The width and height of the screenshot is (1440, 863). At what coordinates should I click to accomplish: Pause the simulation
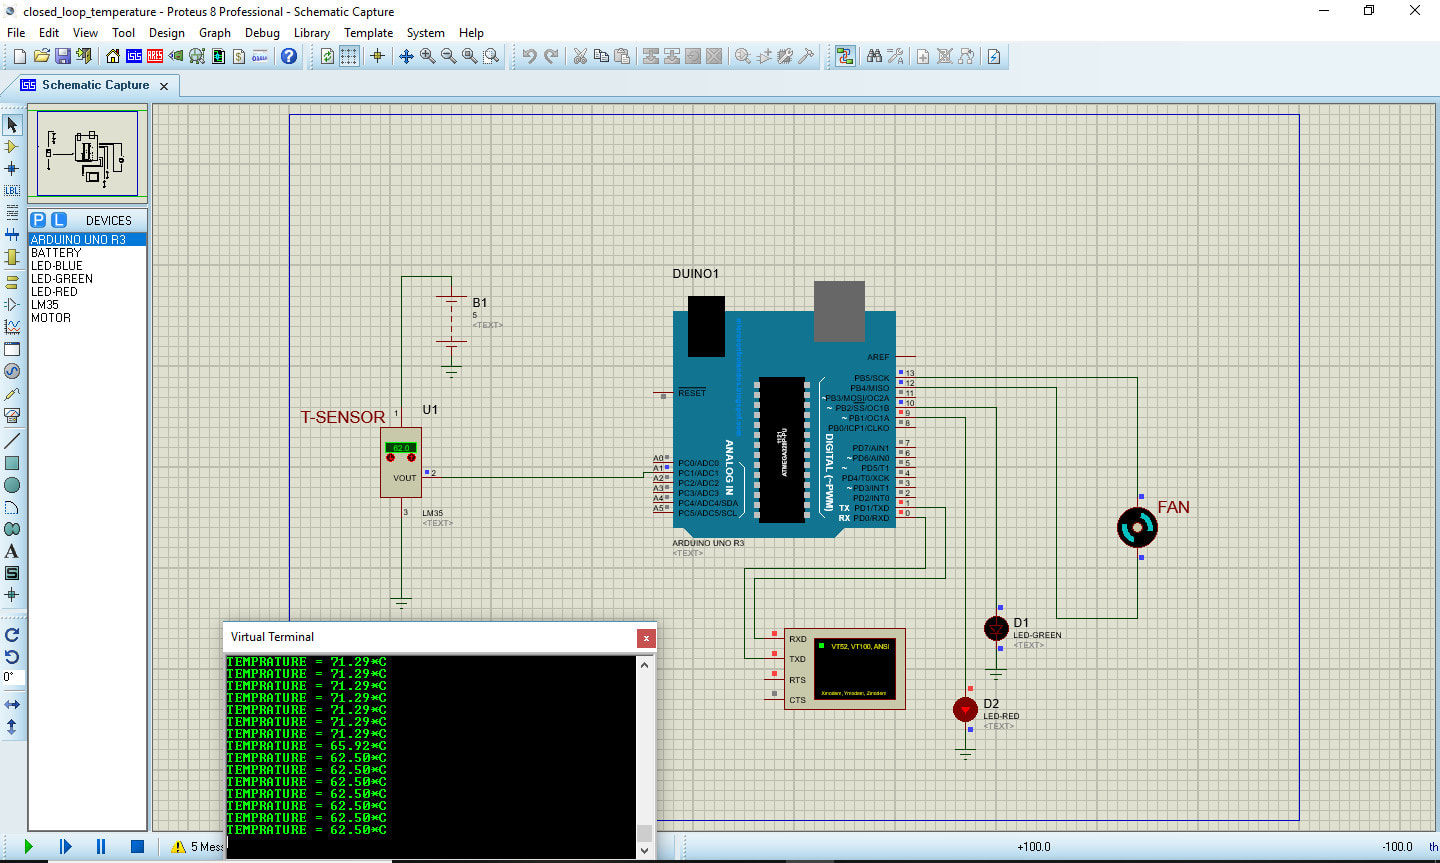point(101,846)
